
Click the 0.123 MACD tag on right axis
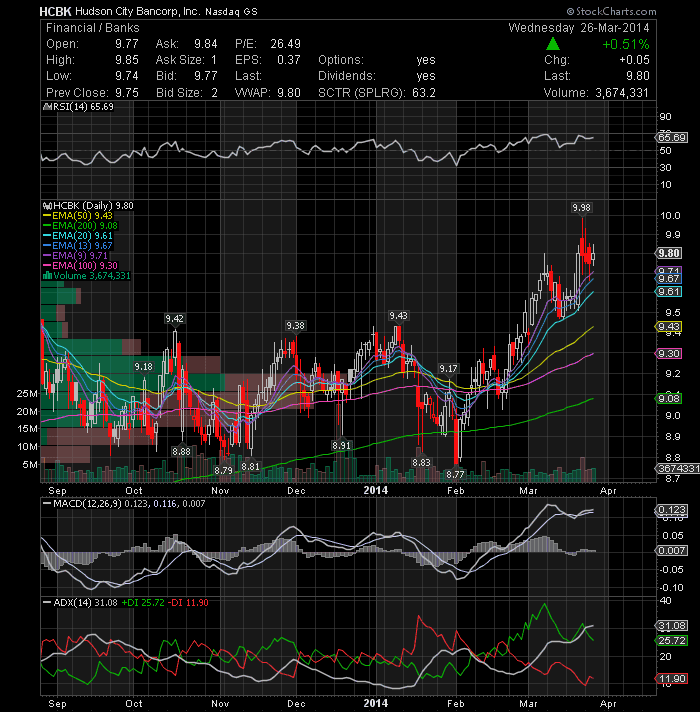coord(672,510)
